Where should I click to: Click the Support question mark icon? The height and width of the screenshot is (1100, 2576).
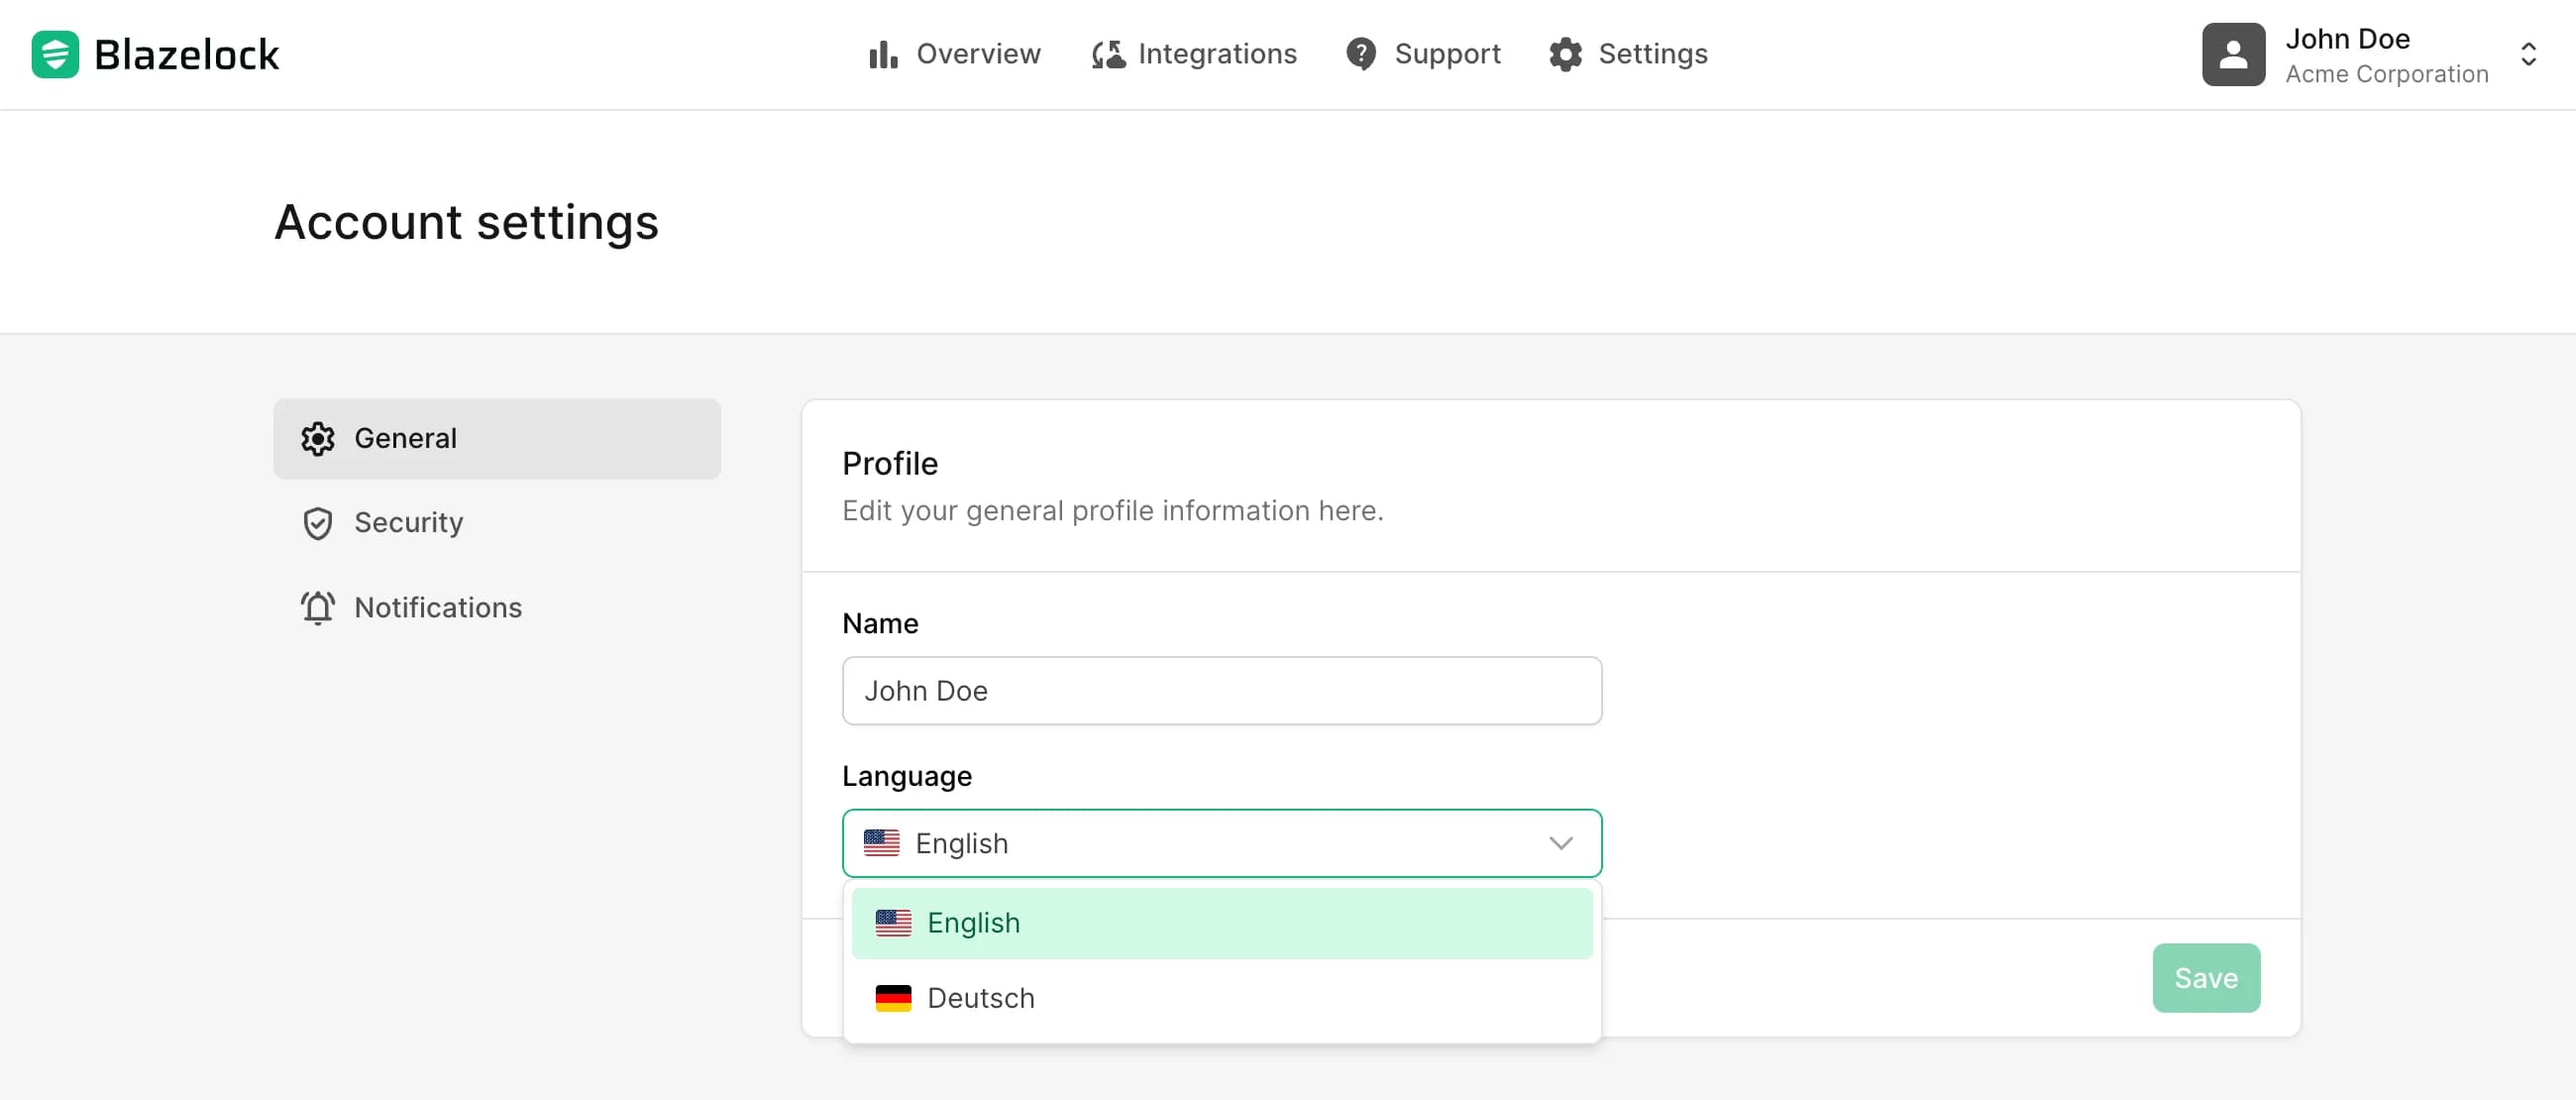[1361, 54]
